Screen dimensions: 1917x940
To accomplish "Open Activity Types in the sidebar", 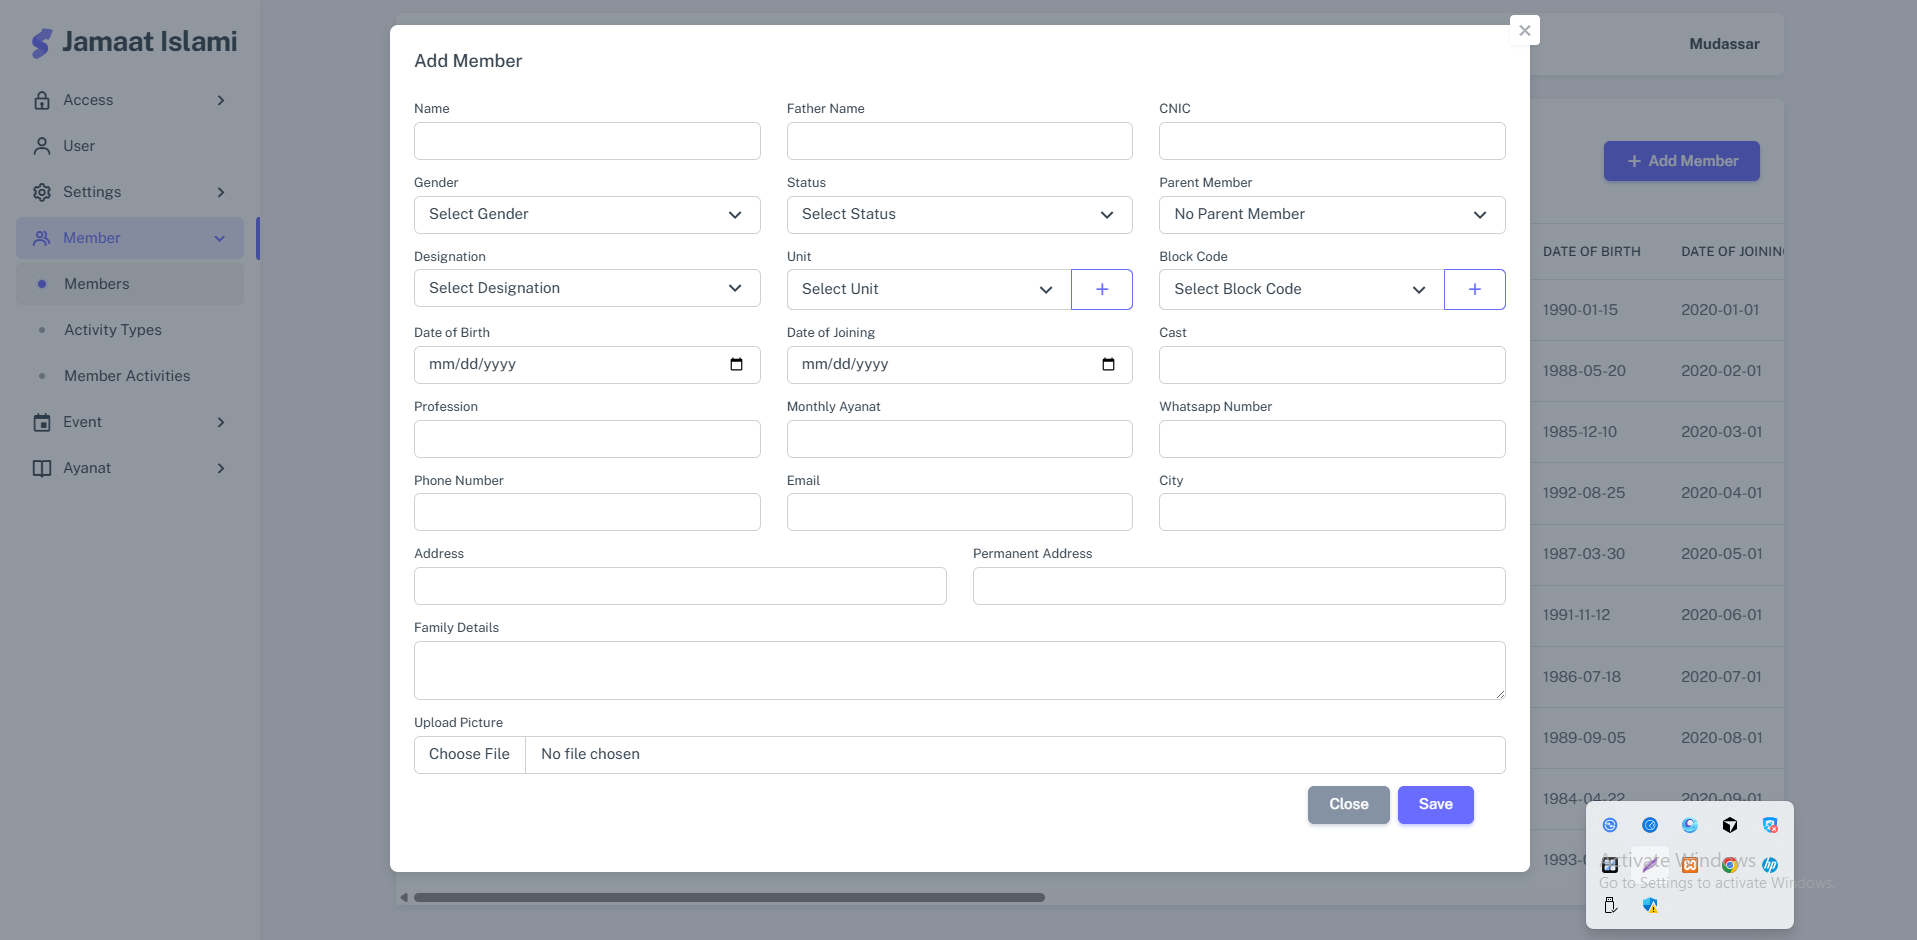I will point(113,330).
